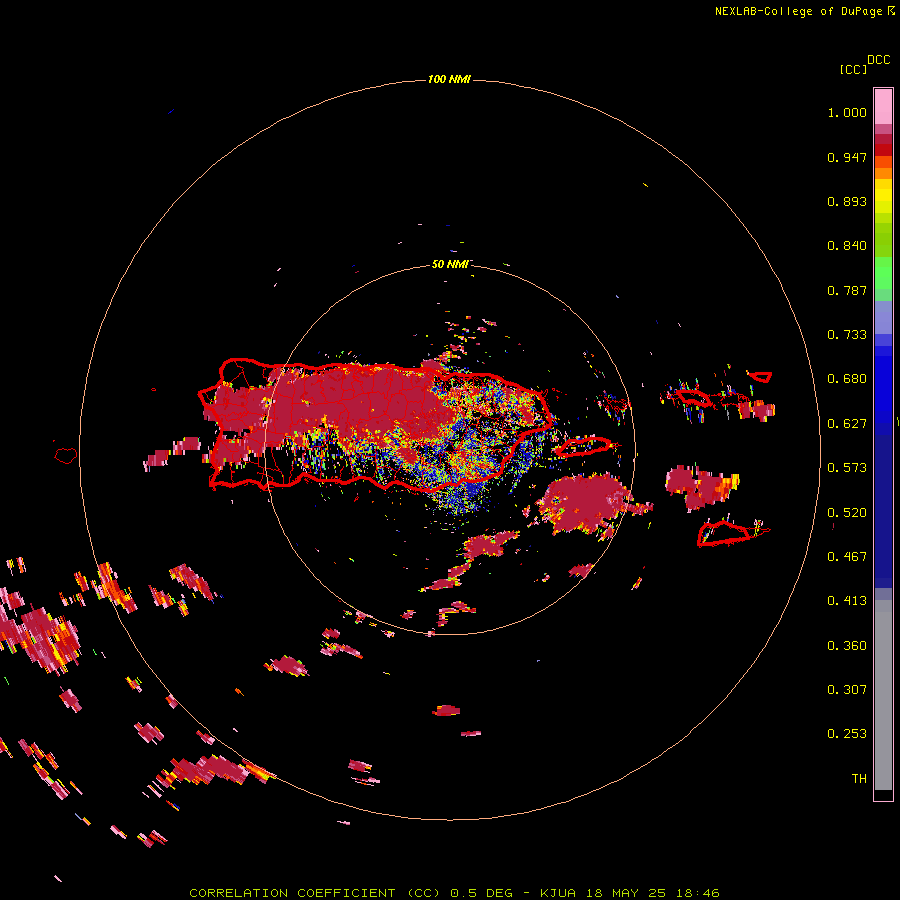Select the 0.893 scale value

pos(847,201)
